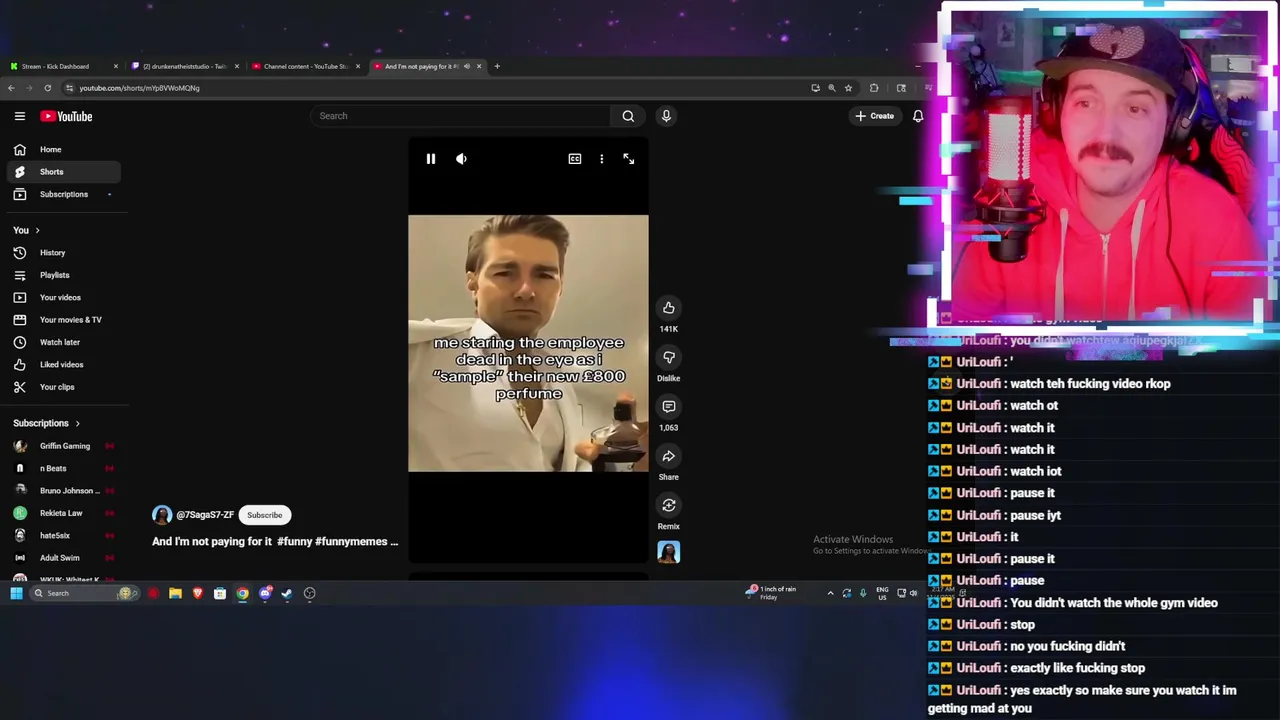Bookmark this page with the star
Screen dimensions: 1280x720
(x=848, y=88)
